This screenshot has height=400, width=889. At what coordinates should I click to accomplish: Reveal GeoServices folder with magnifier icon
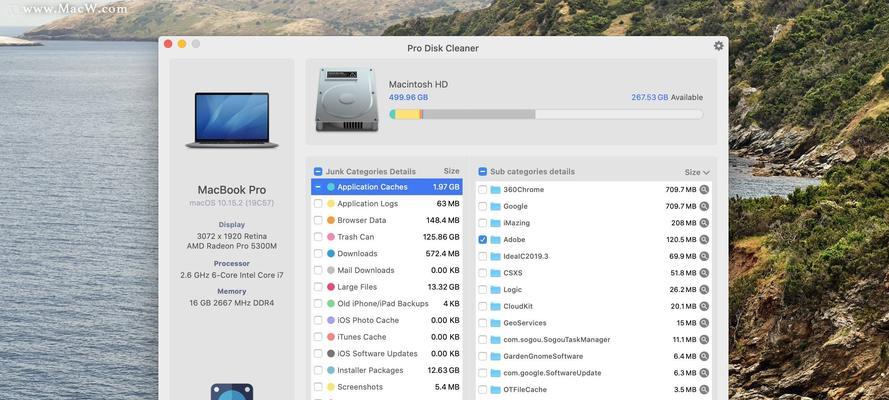(x=704, y=323)
